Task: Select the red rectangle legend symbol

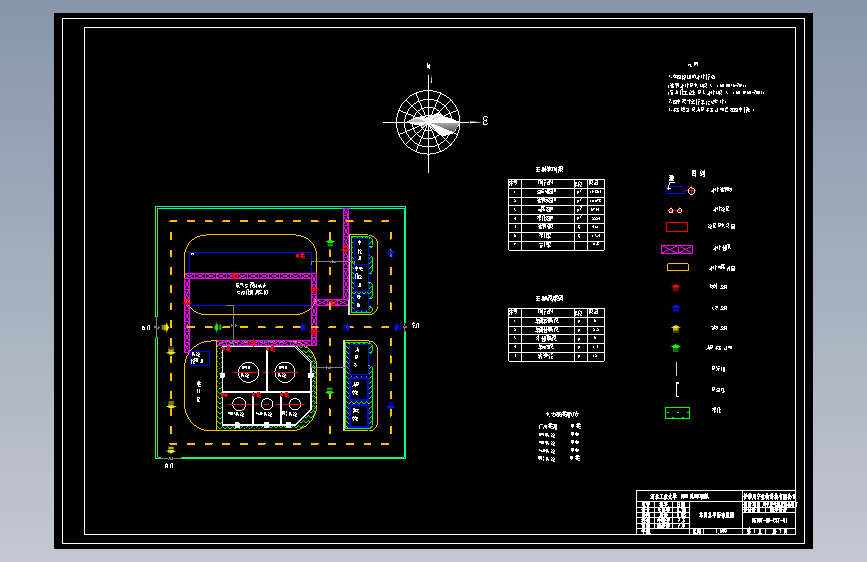Action: click(677, 227)
